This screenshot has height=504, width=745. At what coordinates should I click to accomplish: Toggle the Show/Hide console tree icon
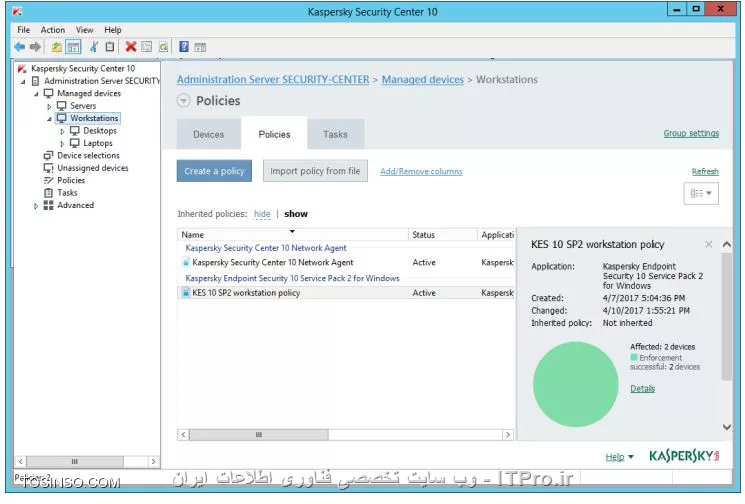pyautogui.click(x=73, y=47)
